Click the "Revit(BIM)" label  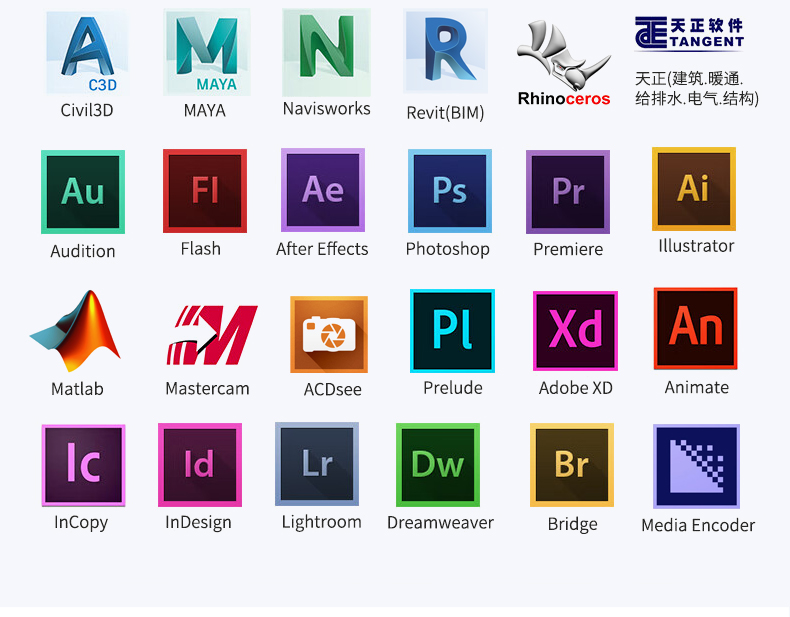point(445,113)
